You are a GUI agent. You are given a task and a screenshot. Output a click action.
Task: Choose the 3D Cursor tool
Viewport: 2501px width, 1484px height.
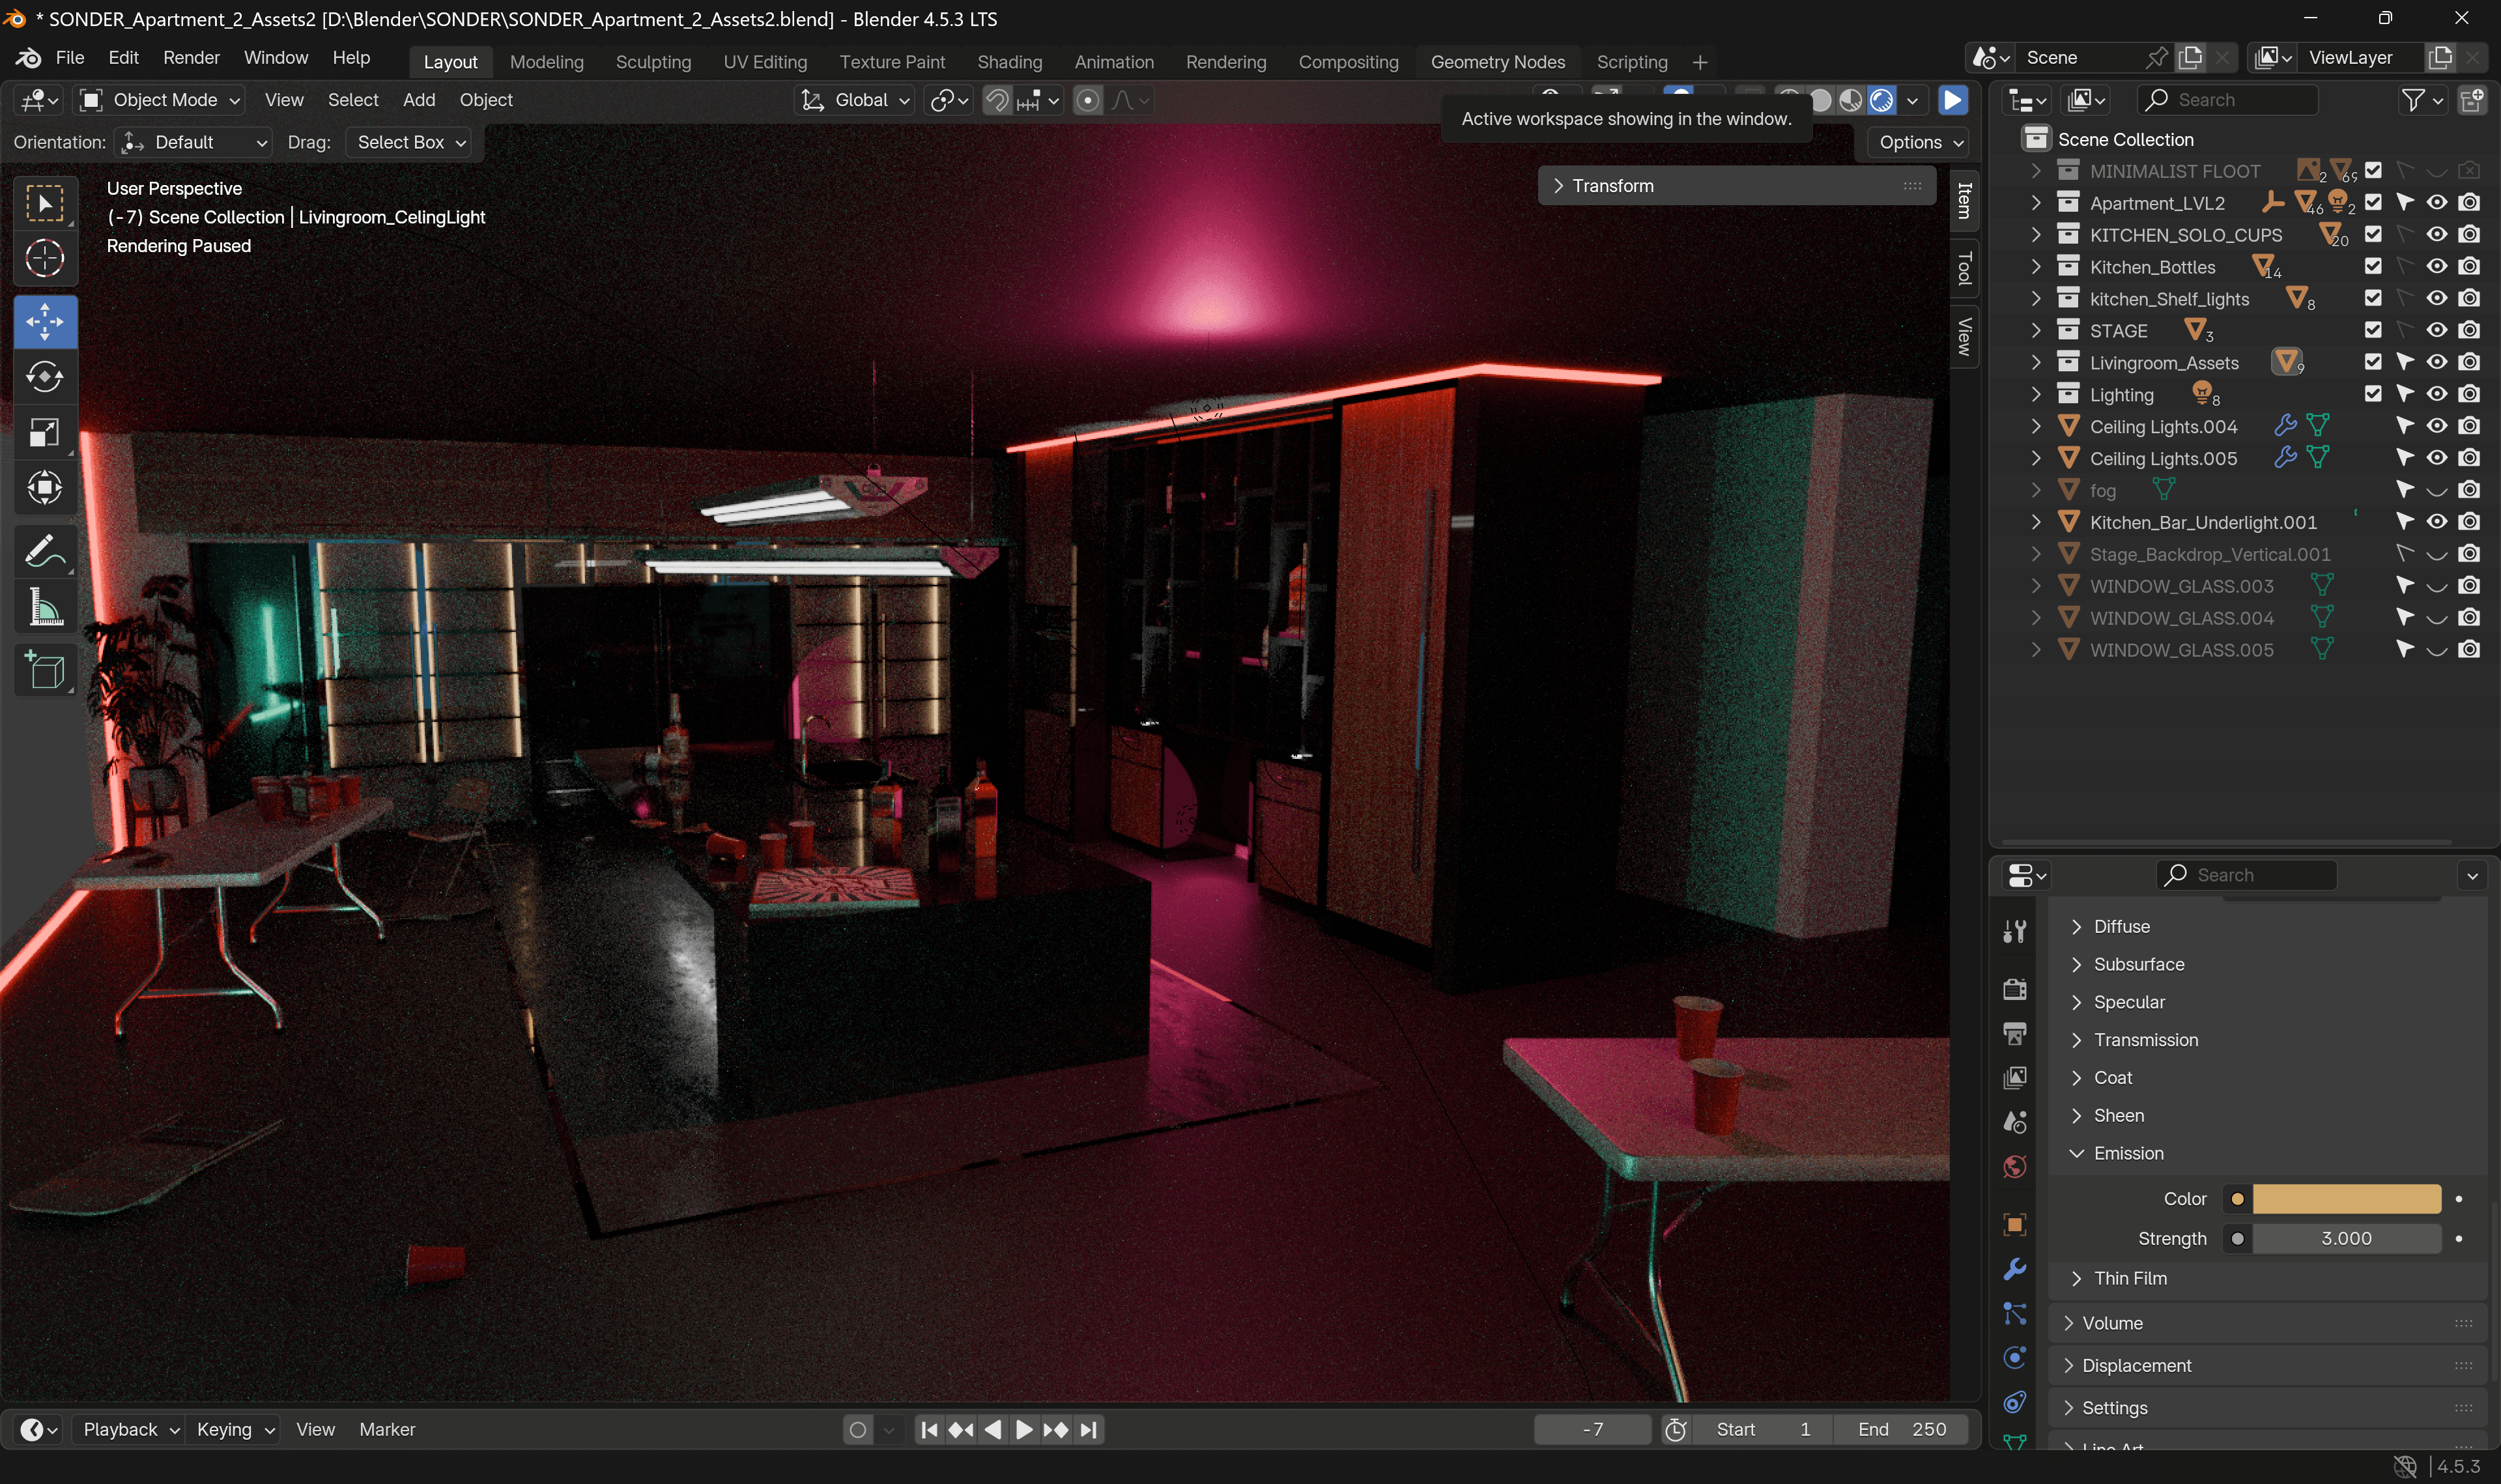[45, 259]
